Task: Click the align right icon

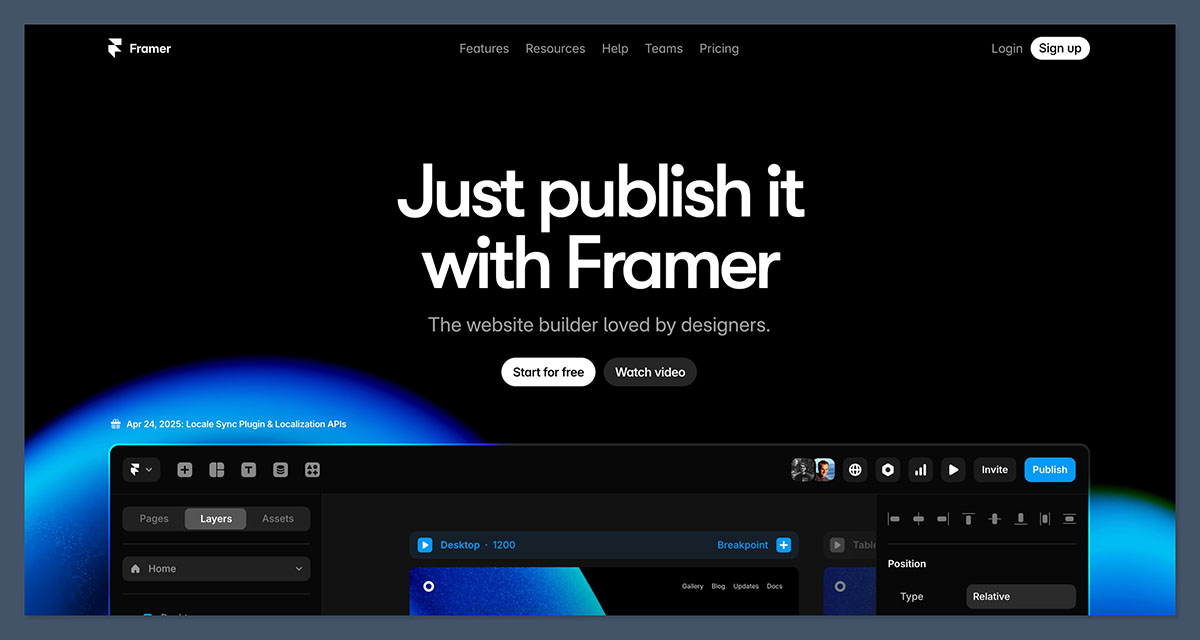Action: click(943, 519)
